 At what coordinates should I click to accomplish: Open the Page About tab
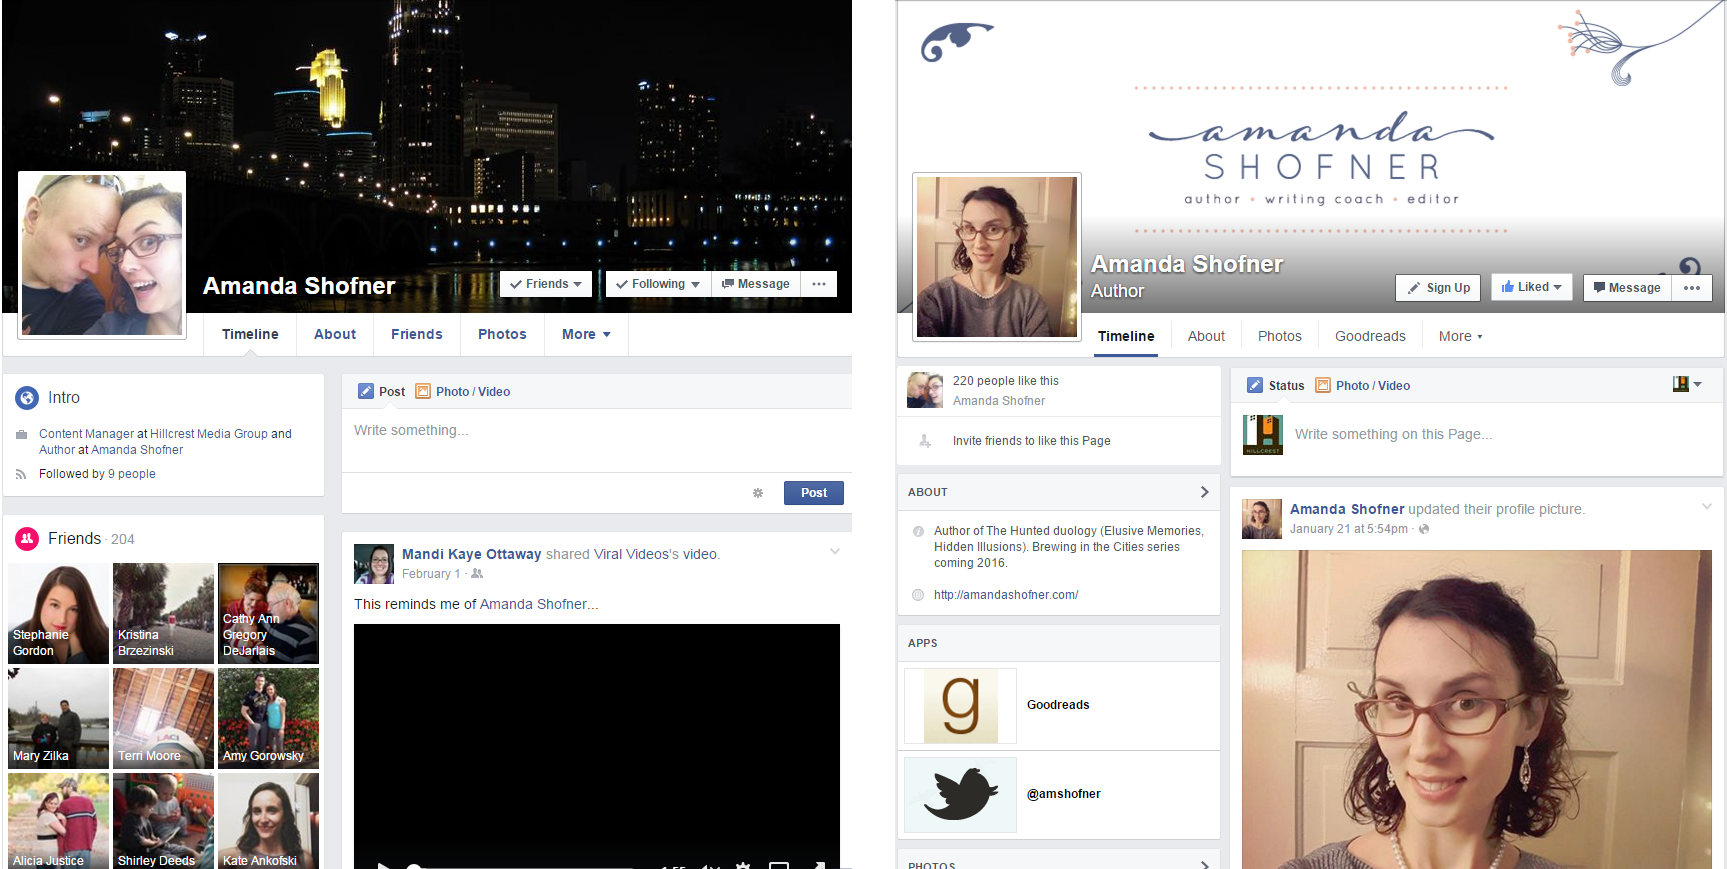1206,337
